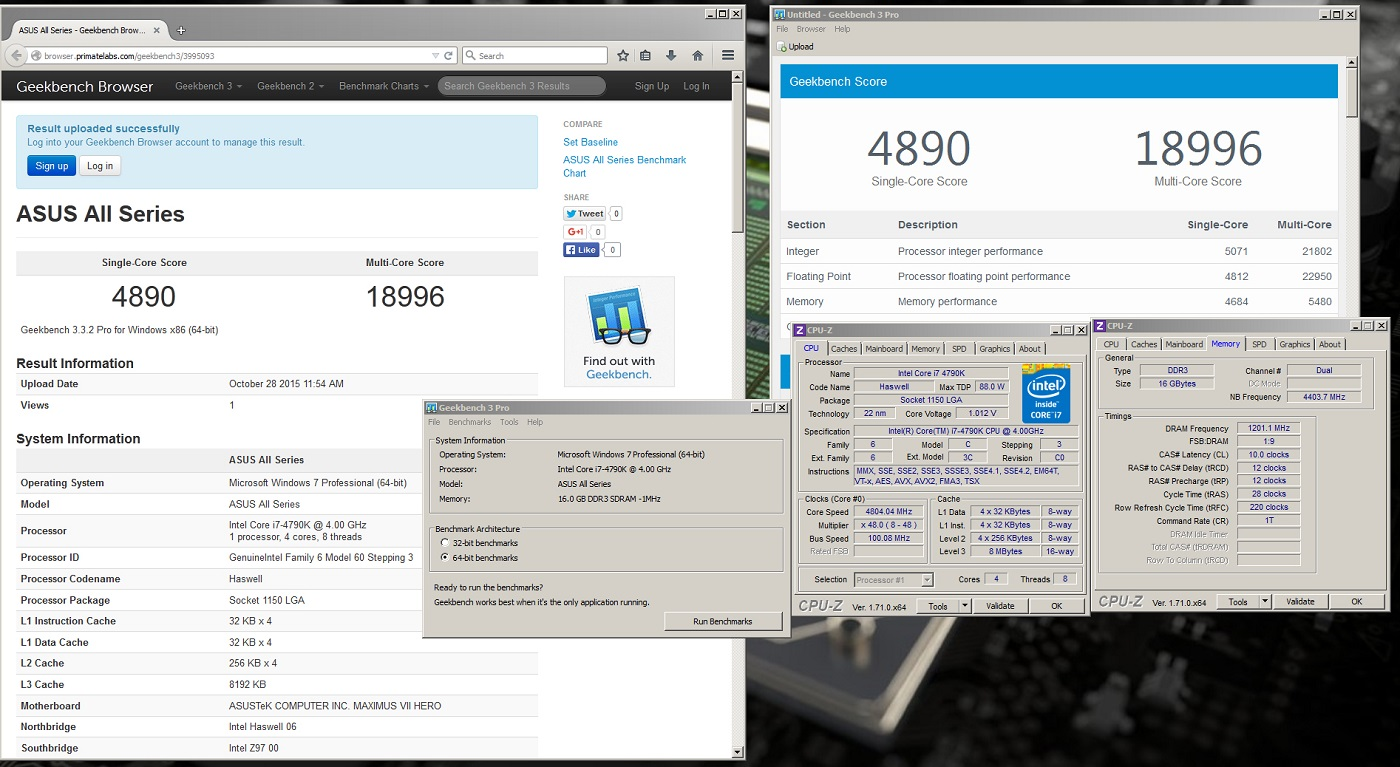Switch to Graphics tab in right CPU-Z window
Screen dimensions: 1400x767
1294,345
